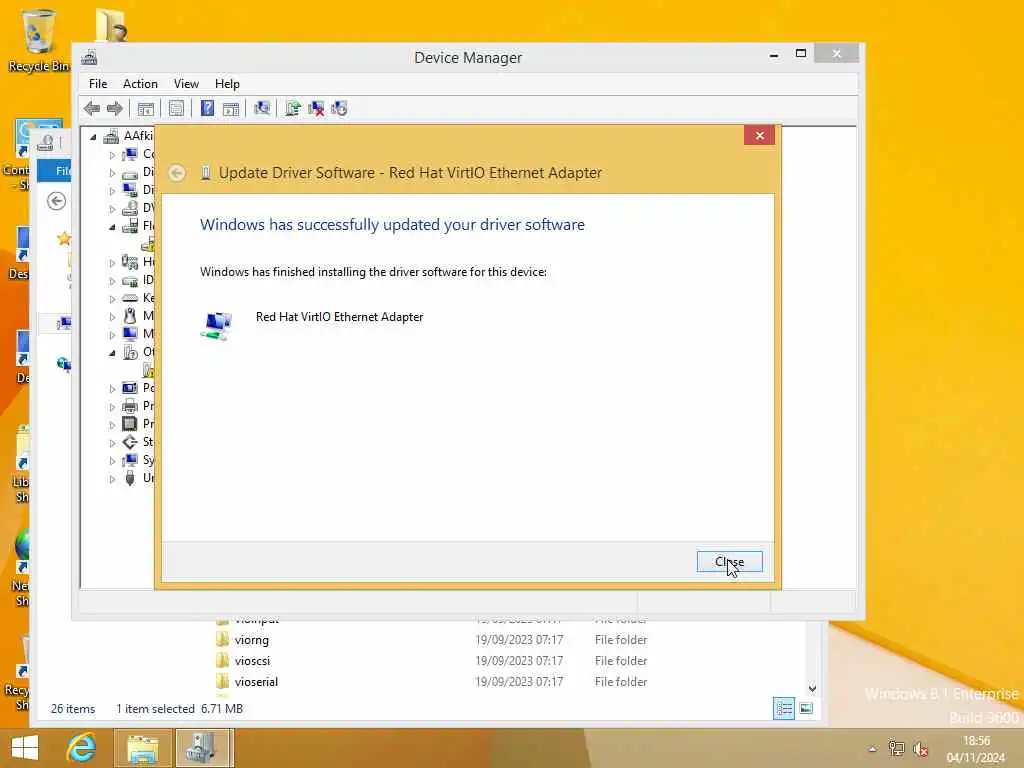
Task: Click dialog back arrow beside Update Driver title
Action: click(x=177, y=173)
